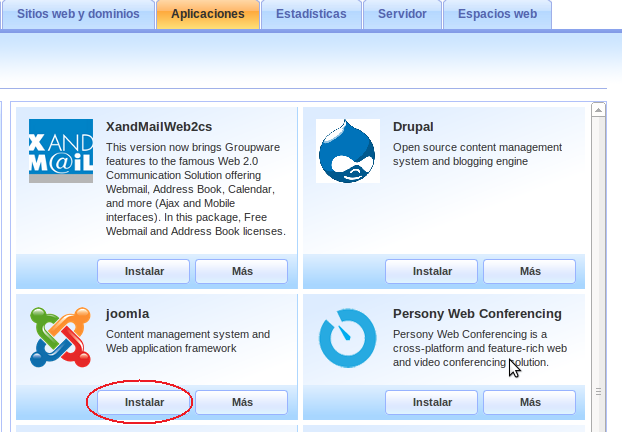Click the joomla title text
Screen dimensions: 622x432
point(127,314)
